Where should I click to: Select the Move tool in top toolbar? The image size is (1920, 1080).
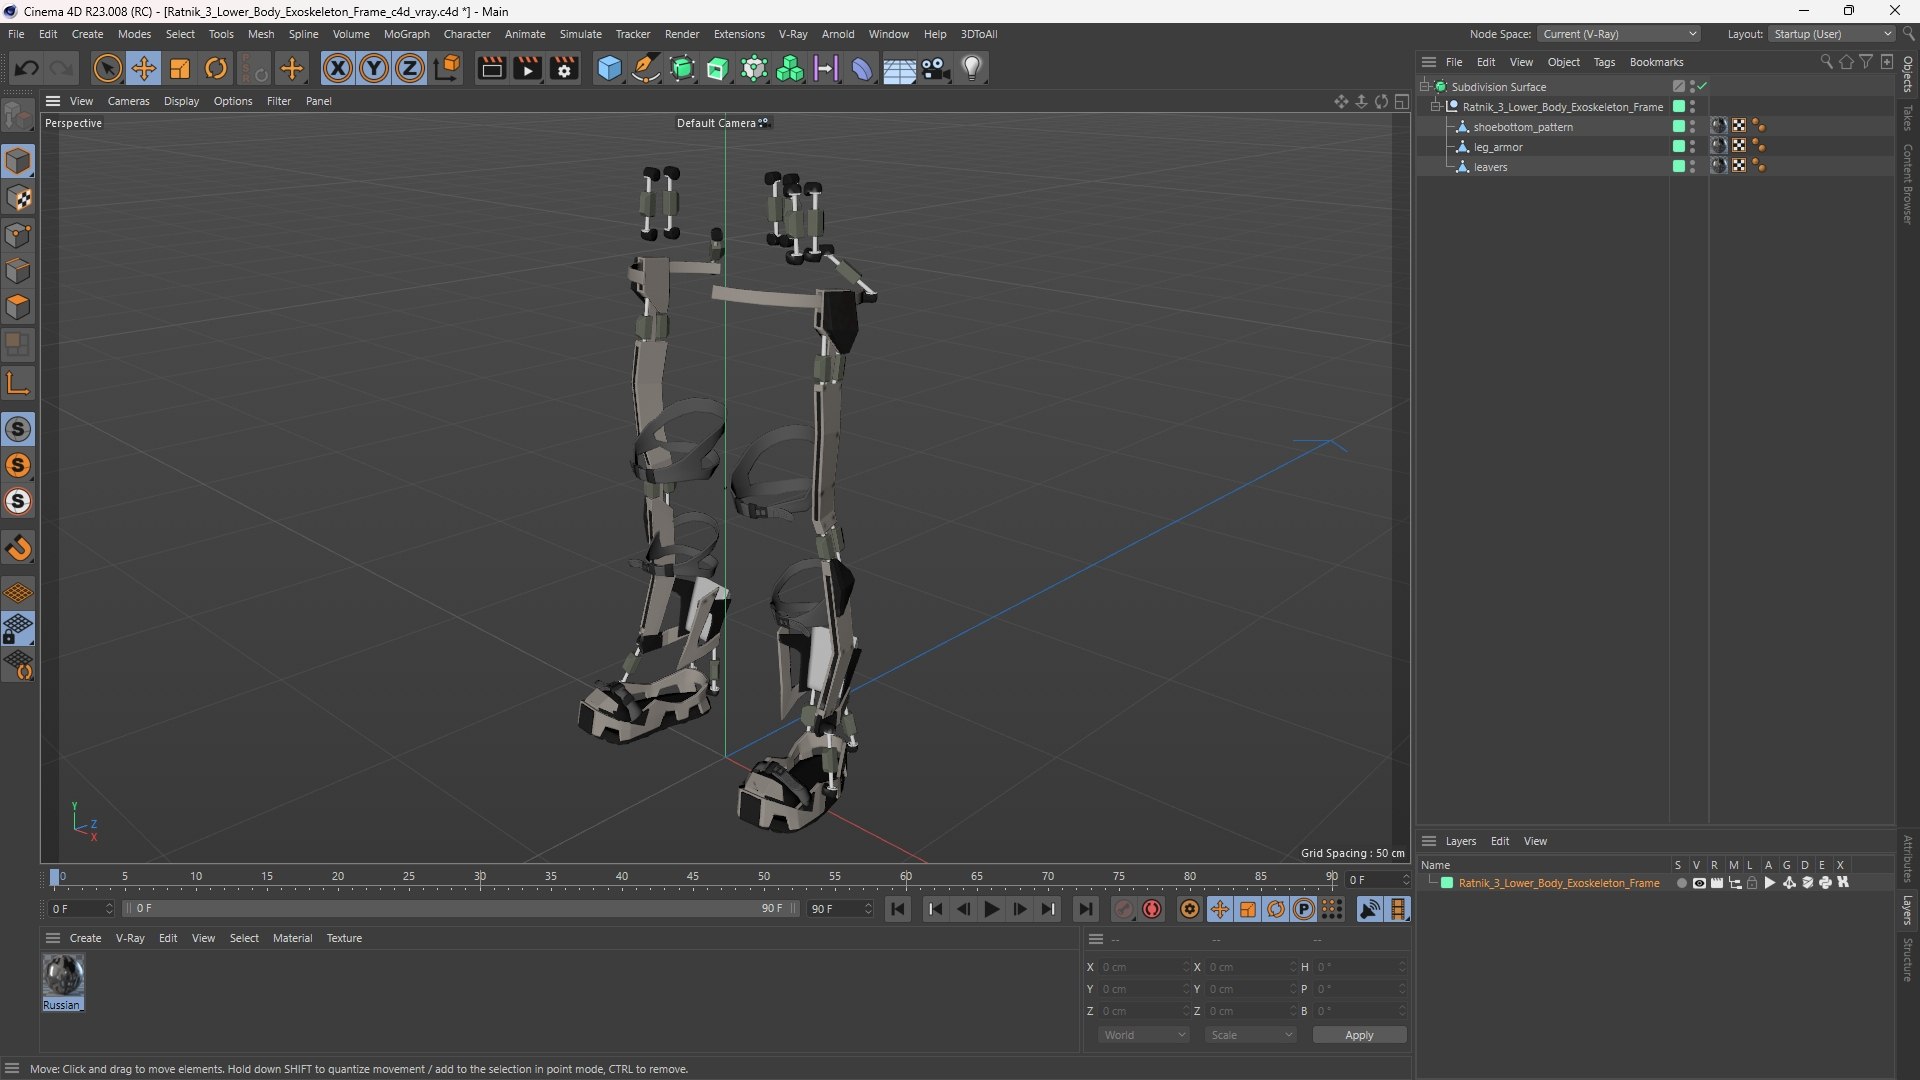tap(144, 68)
